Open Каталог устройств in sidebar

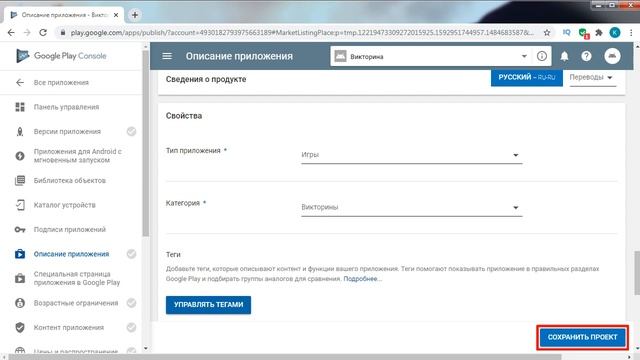tap(64, 205)
